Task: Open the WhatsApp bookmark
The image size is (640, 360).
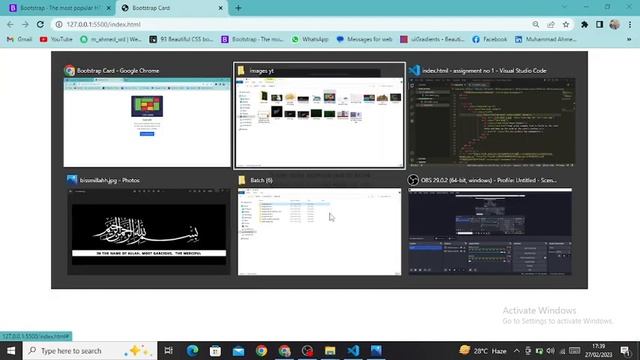Action: [x=310, y=39]
